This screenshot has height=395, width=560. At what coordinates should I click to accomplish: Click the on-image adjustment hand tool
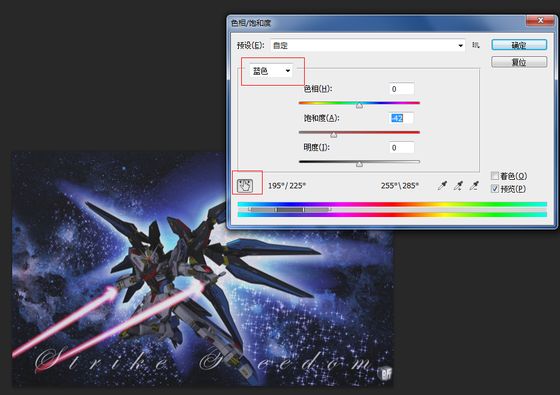click(245, 185)
